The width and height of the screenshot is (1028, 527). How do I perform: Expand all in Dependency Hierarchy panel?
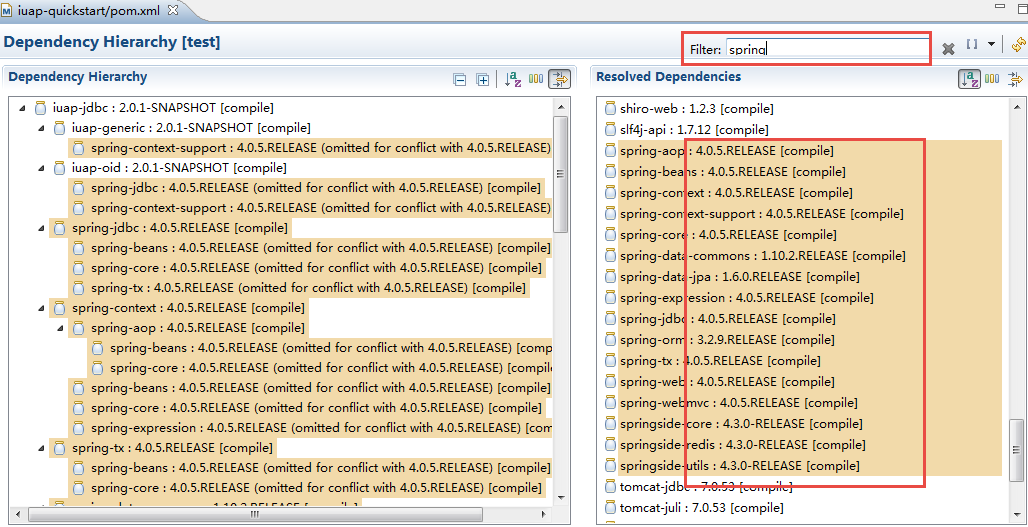tap(483, 79)
